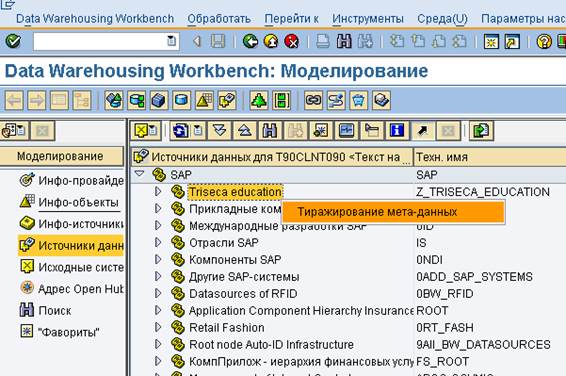Click the Техн. имя column header
Image resolution: width=566 pixels, height=376 pixels.
tap(490, 157)
